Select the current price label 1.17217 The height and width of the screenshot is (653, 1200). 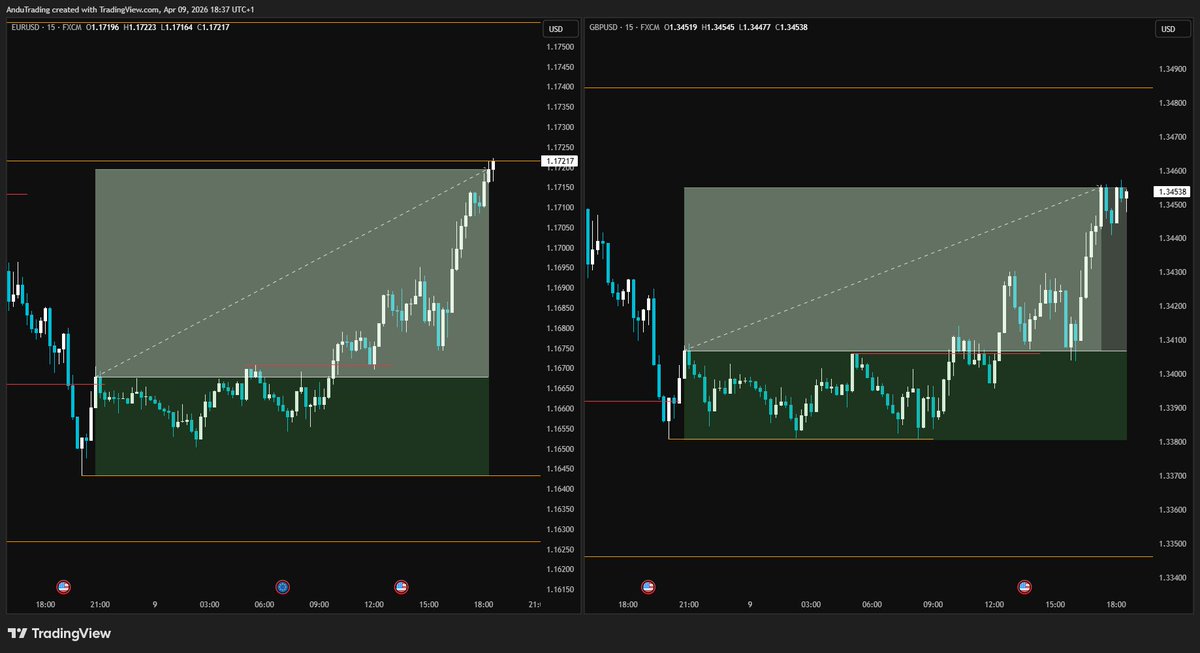(559, 161)
